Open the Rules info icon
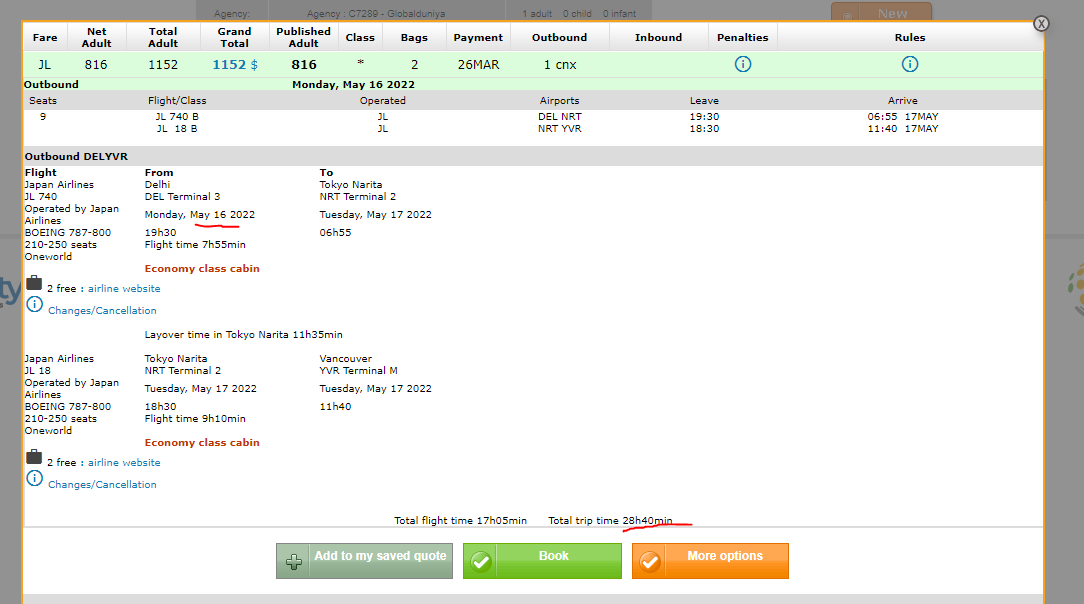1084x604 pixels. click(x=910, y=64)
